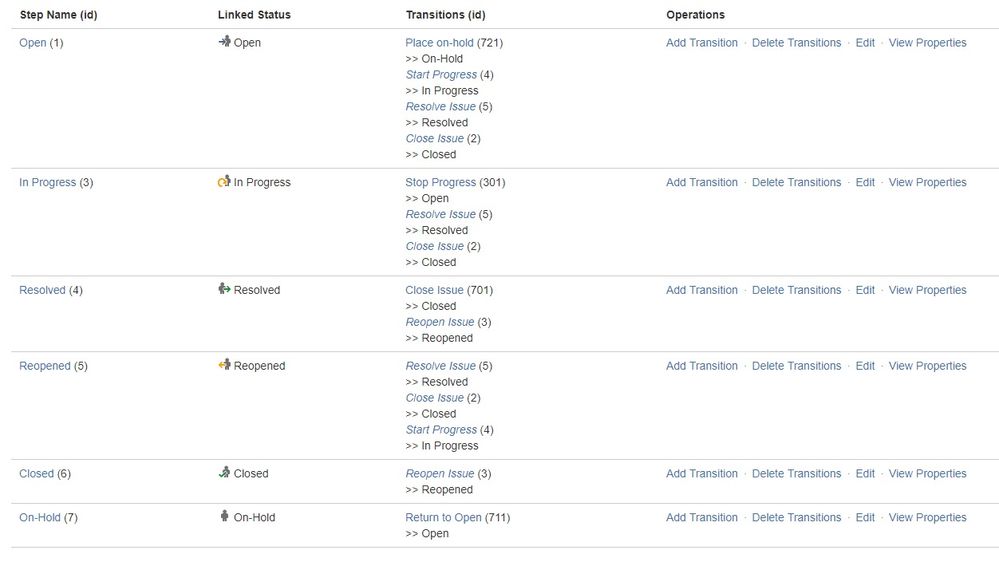Add Transition to the Open step
The width and height of the screenshot is (999, 575).
pos(701,43)
